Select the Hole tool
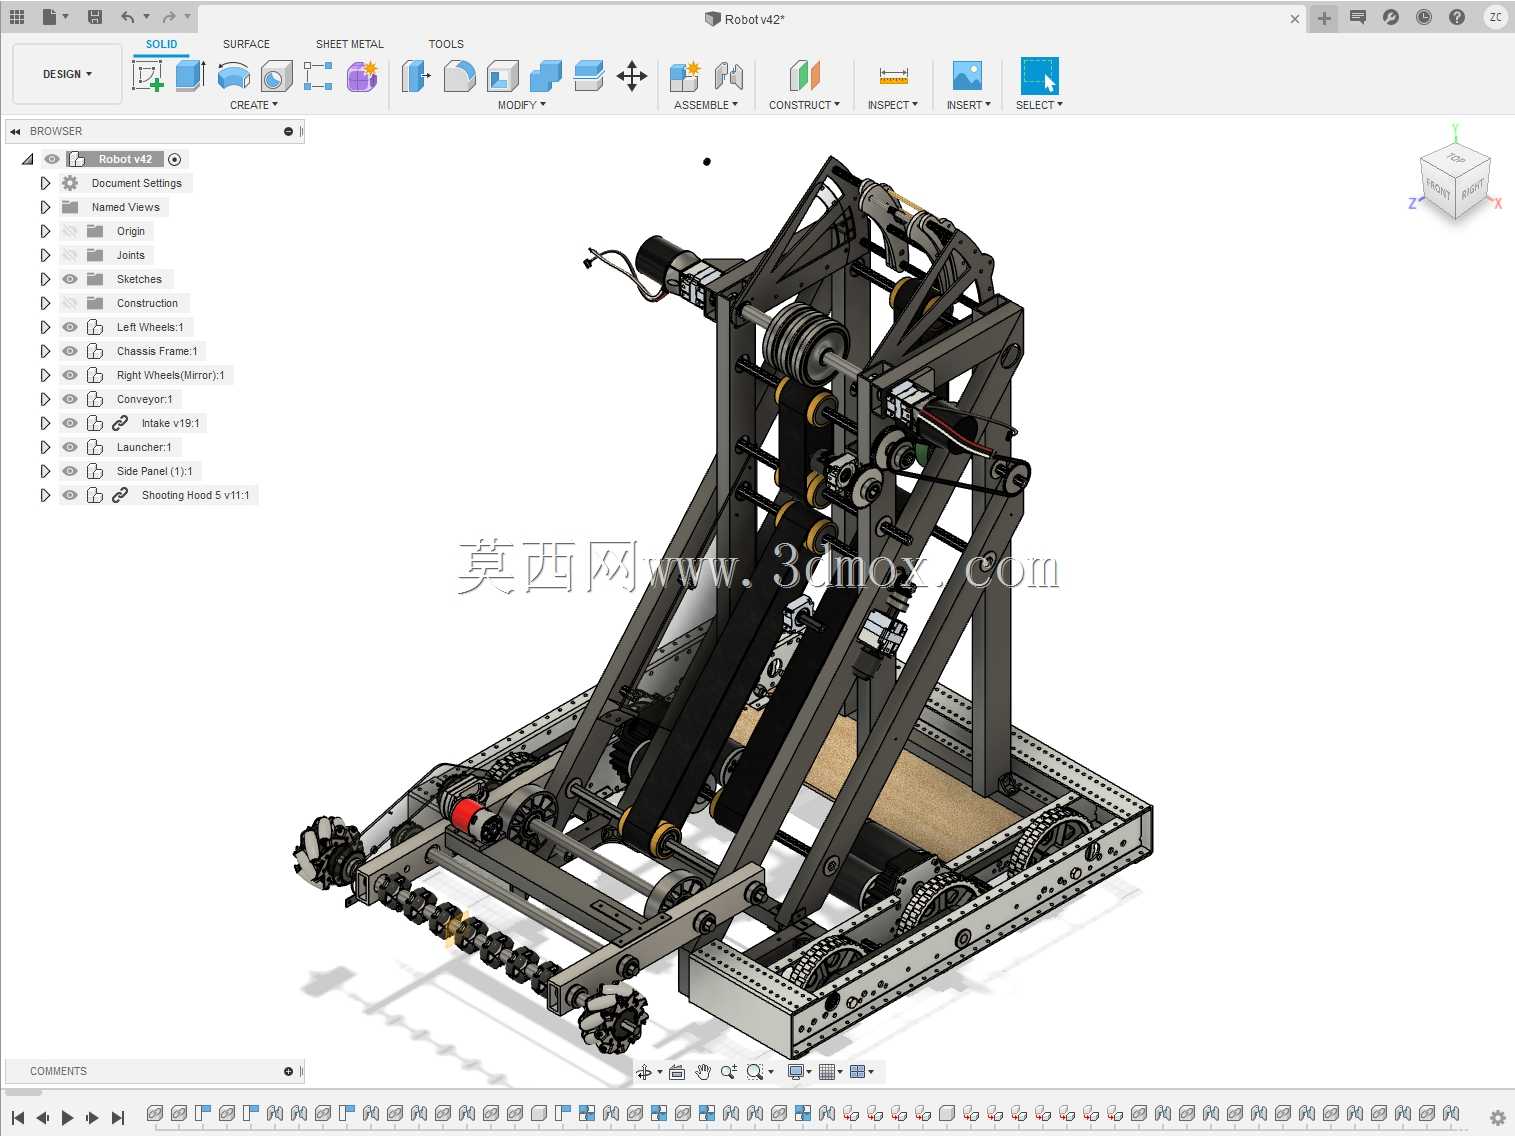 pyautogui.click(x=277, y=76)
